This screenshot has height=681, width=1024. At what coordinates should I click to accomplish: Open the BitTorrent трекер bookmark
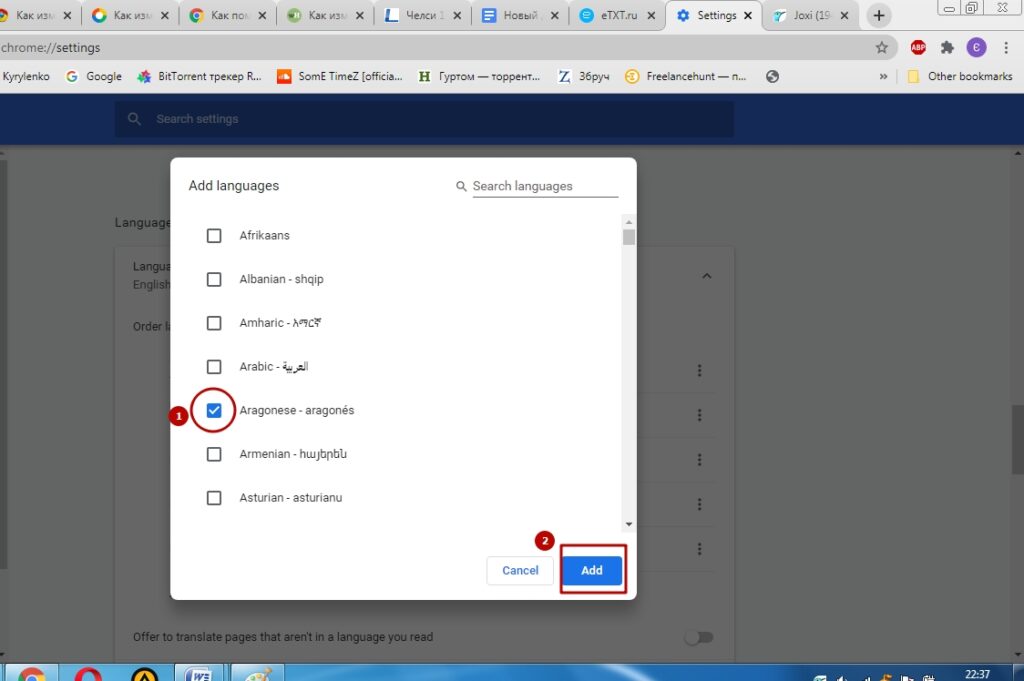199,76
